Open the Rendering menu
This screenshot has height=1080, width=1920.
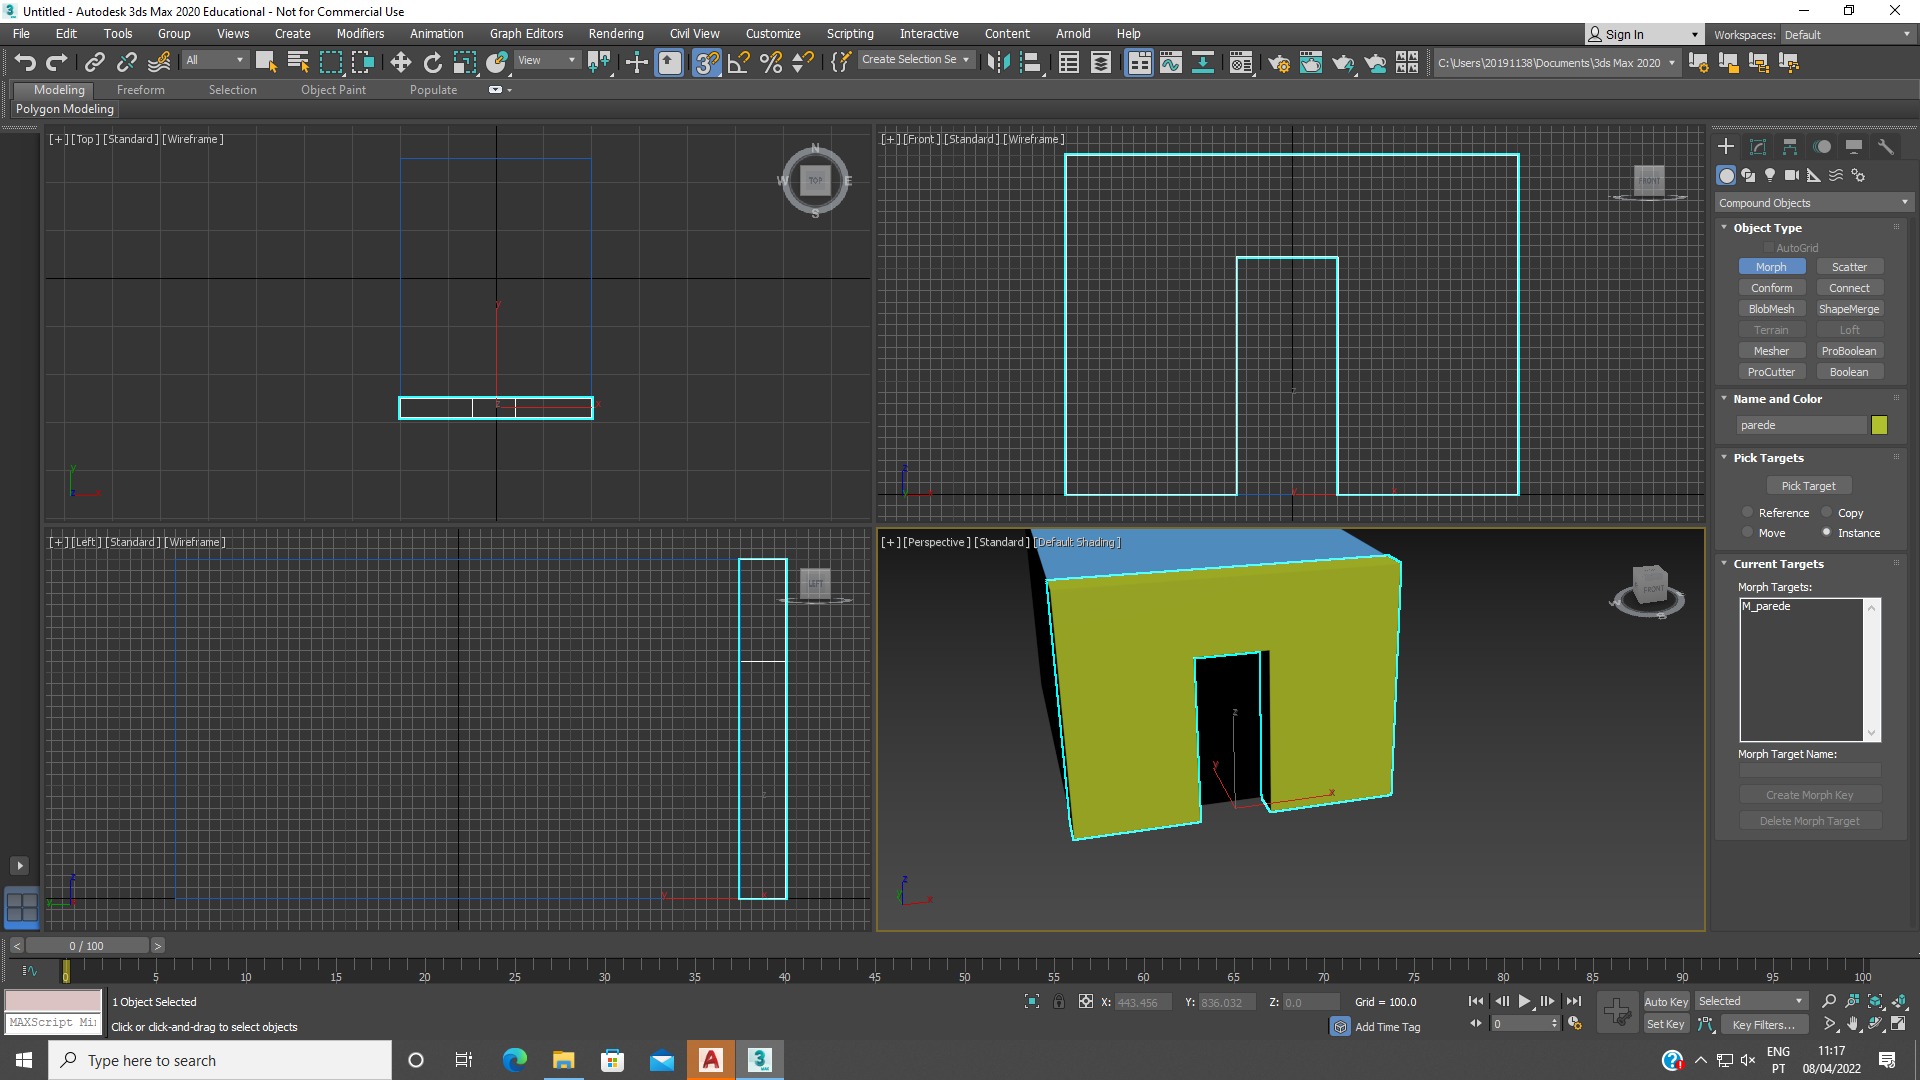click(615, 34)
